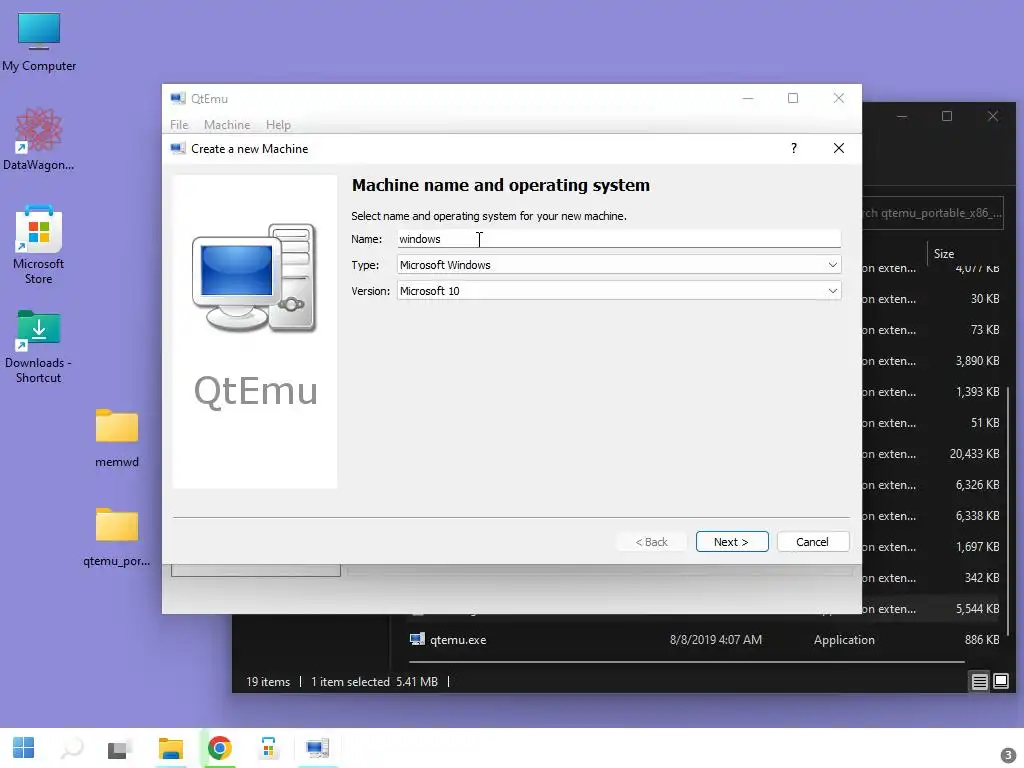This screenshot has width=1024, height=768.
Task: Click the Windows Start button
Action: 24,748
